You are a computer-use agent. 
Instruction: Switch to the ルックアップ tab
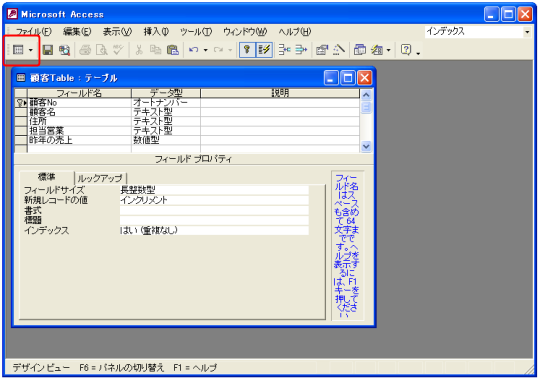click(100, 178)
